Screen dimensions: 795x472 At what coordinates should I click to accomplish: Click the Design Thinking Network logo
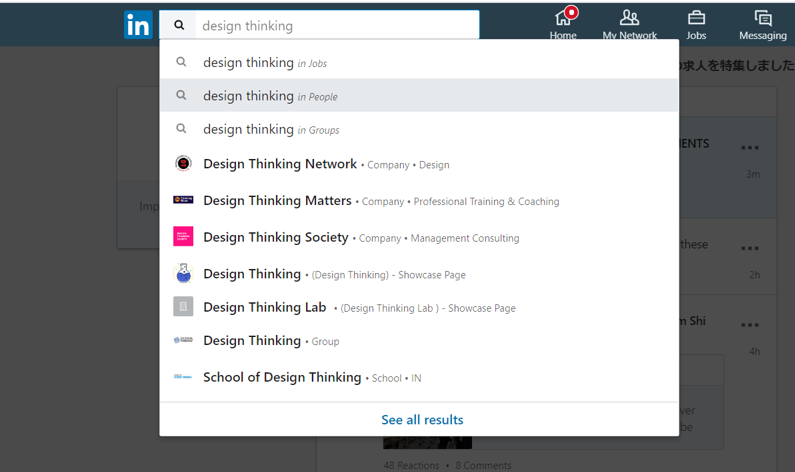(183, 163)
